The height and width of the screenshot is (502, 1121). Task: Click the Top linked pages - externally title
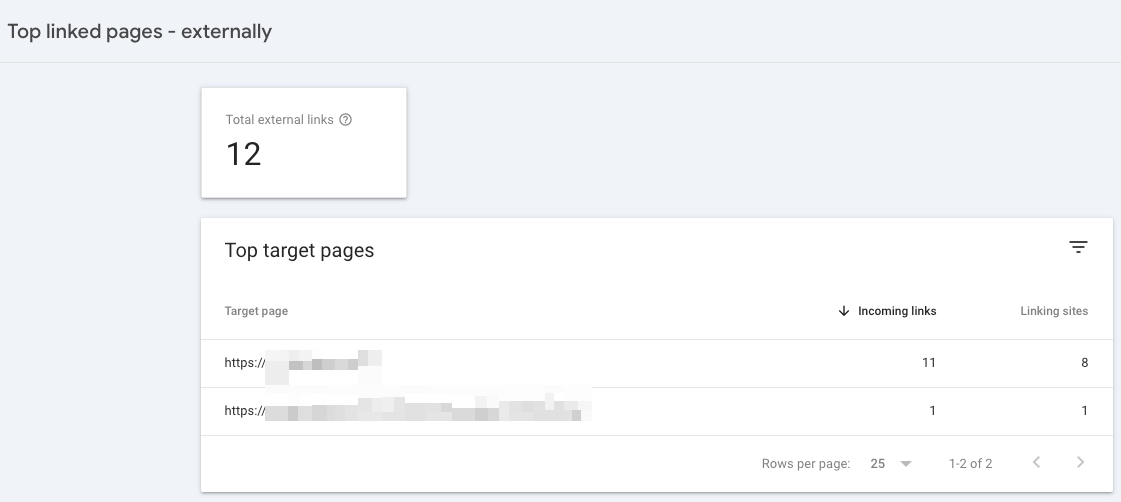coord(139,31)
